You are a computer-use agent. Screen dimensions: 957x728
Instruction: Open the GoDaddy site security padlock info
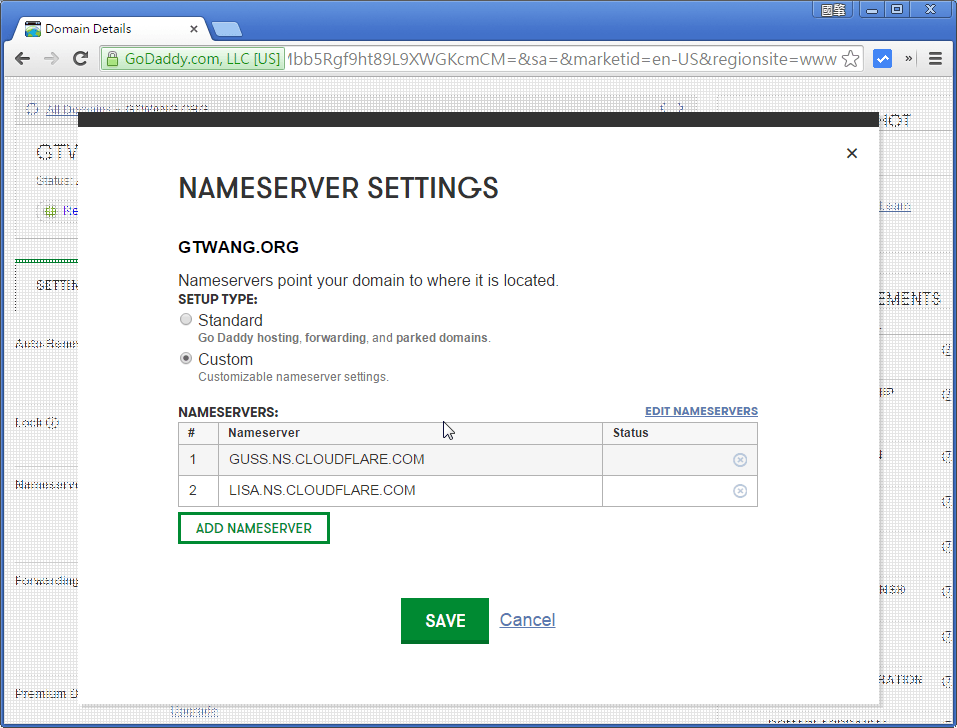(113, 58)
